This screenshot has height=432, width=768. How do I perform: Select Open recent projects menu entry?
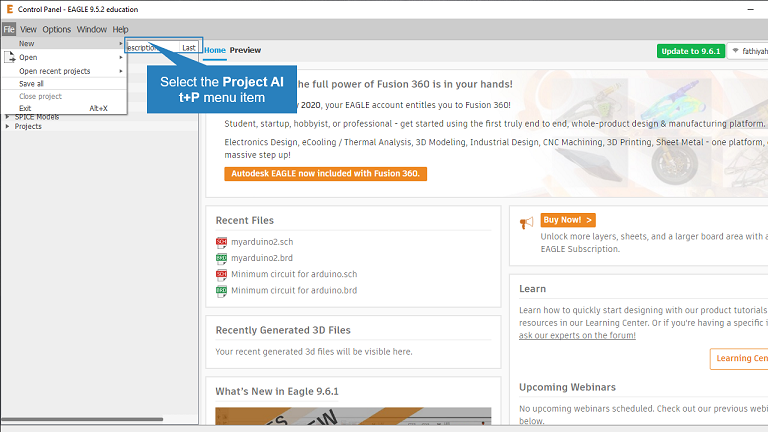64,71
